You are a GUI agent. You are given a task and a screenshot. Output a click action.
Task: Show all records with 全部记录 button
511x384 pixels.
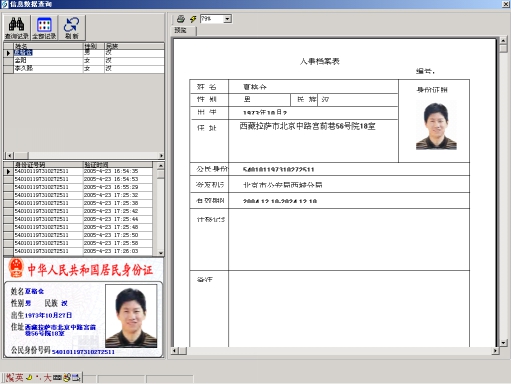pyautogui.click(x=44, y=28)
